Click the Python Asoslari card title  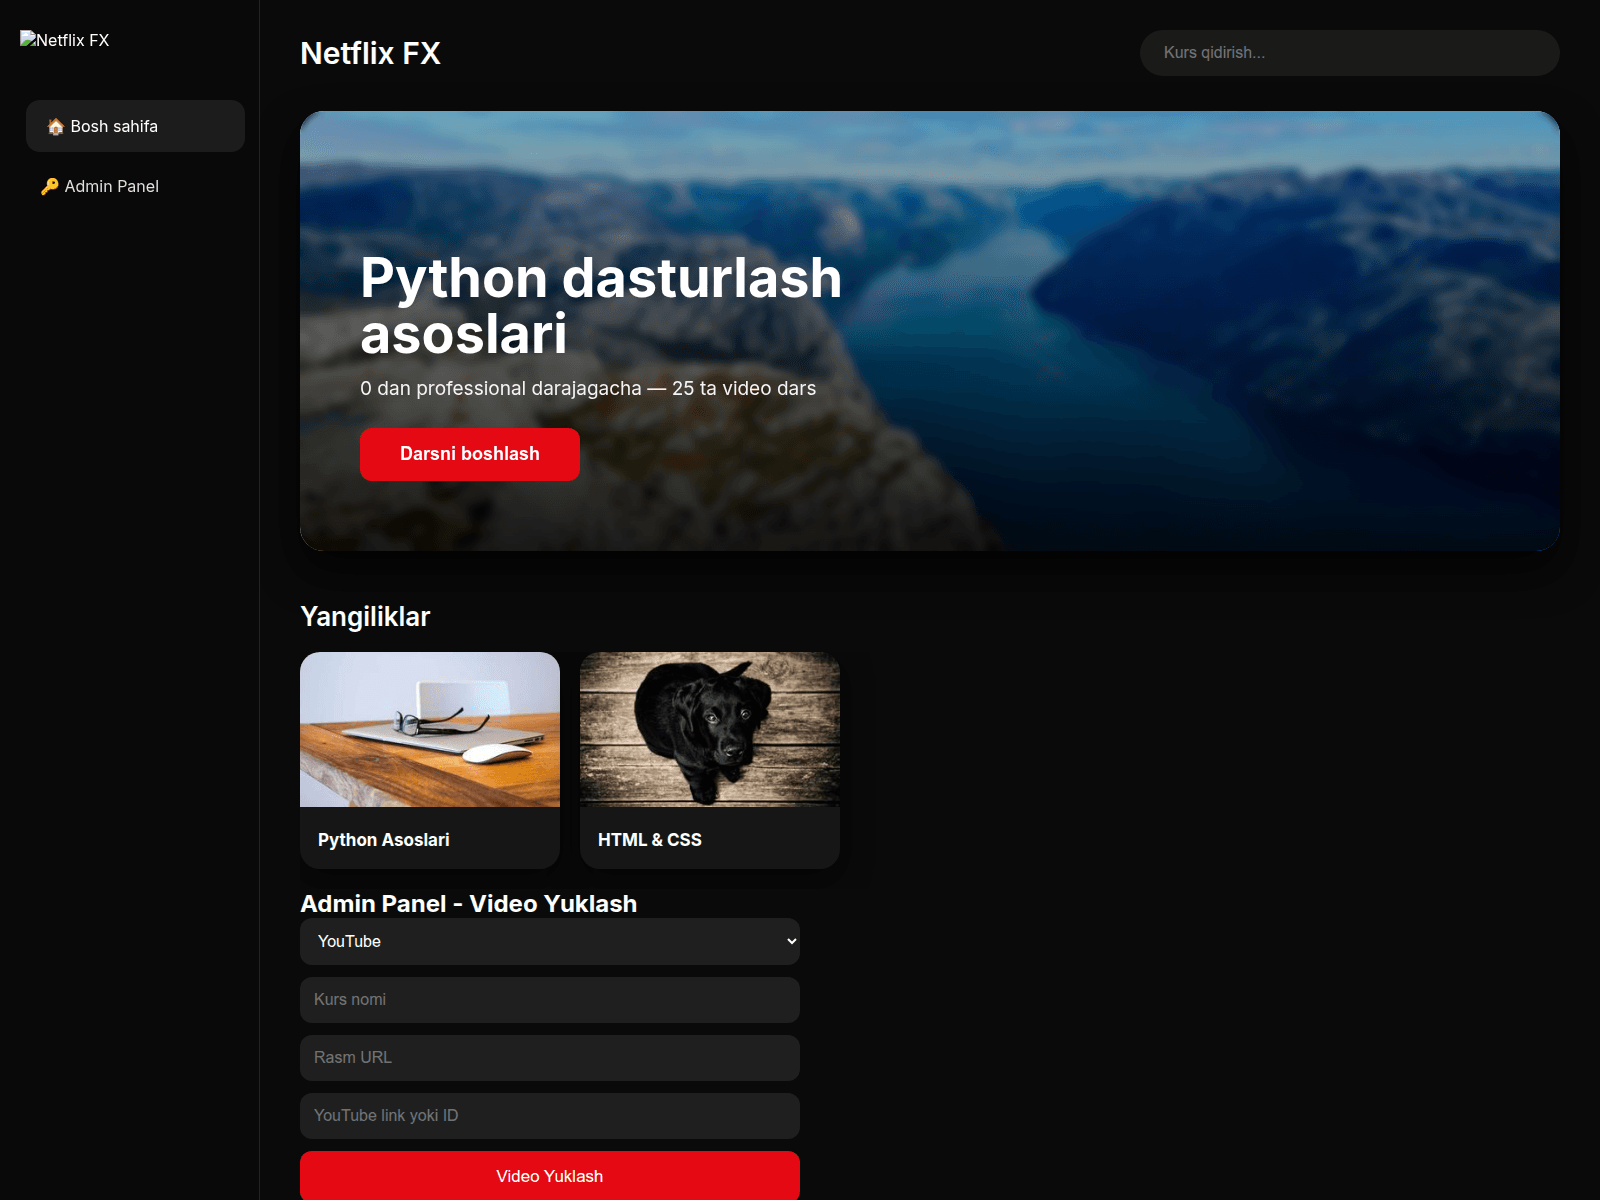(x=383, y=840)
